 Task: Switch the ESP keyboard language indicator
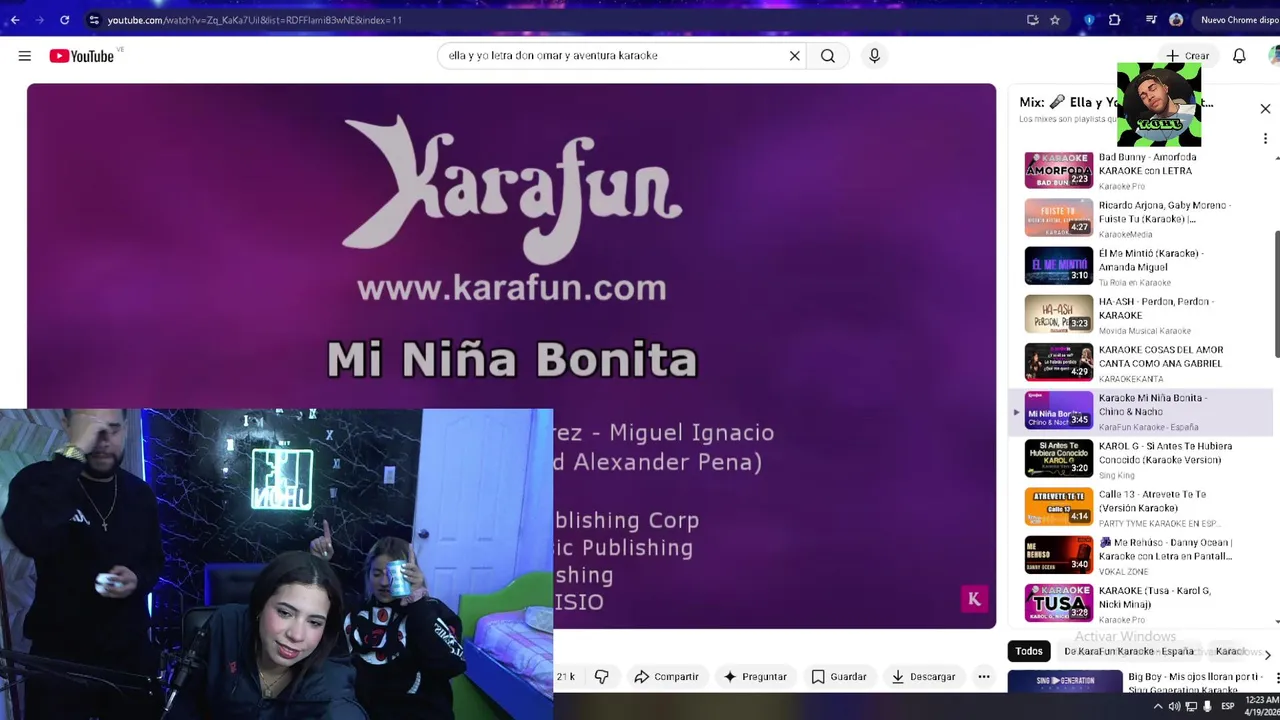[x=1228, y=706]
